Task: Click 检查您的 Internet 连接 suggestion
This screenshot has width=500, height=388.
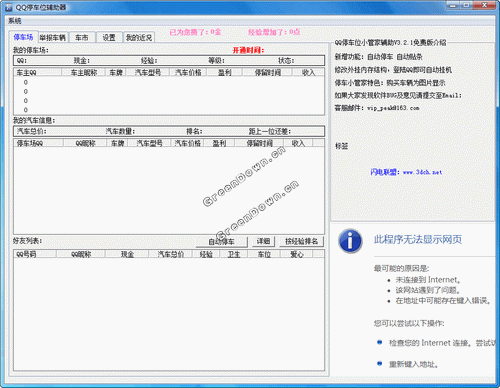Action: [442, 343]
